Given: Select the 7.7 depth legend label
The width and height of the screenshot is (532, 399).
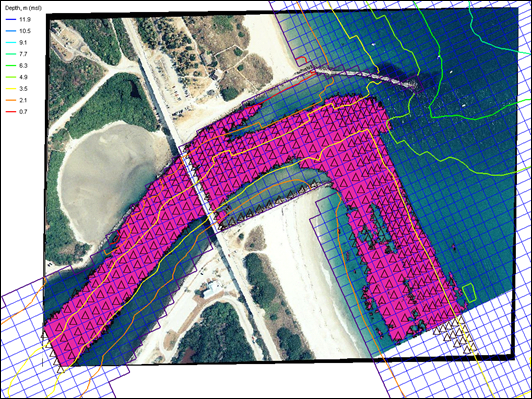Looking at the screenshot, I should 23,54.
